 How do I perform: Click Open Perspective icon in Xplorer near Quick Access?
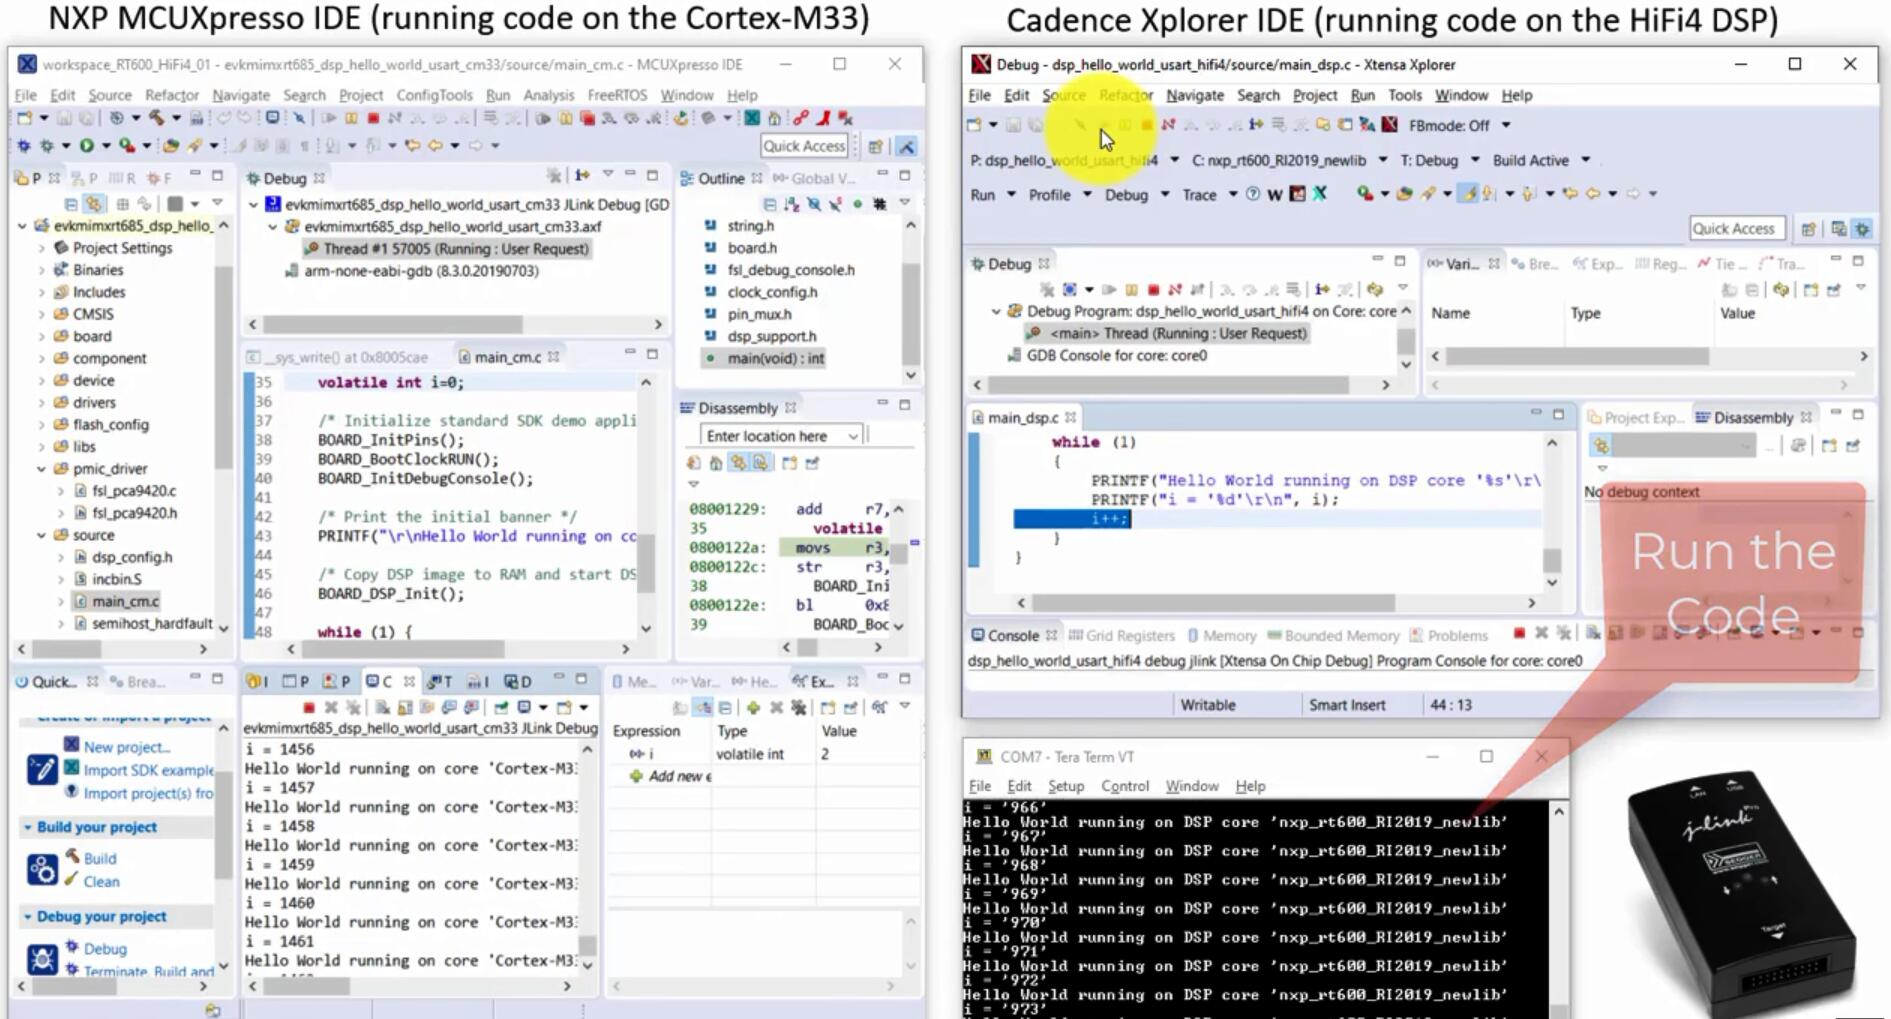pos(1808,229)
